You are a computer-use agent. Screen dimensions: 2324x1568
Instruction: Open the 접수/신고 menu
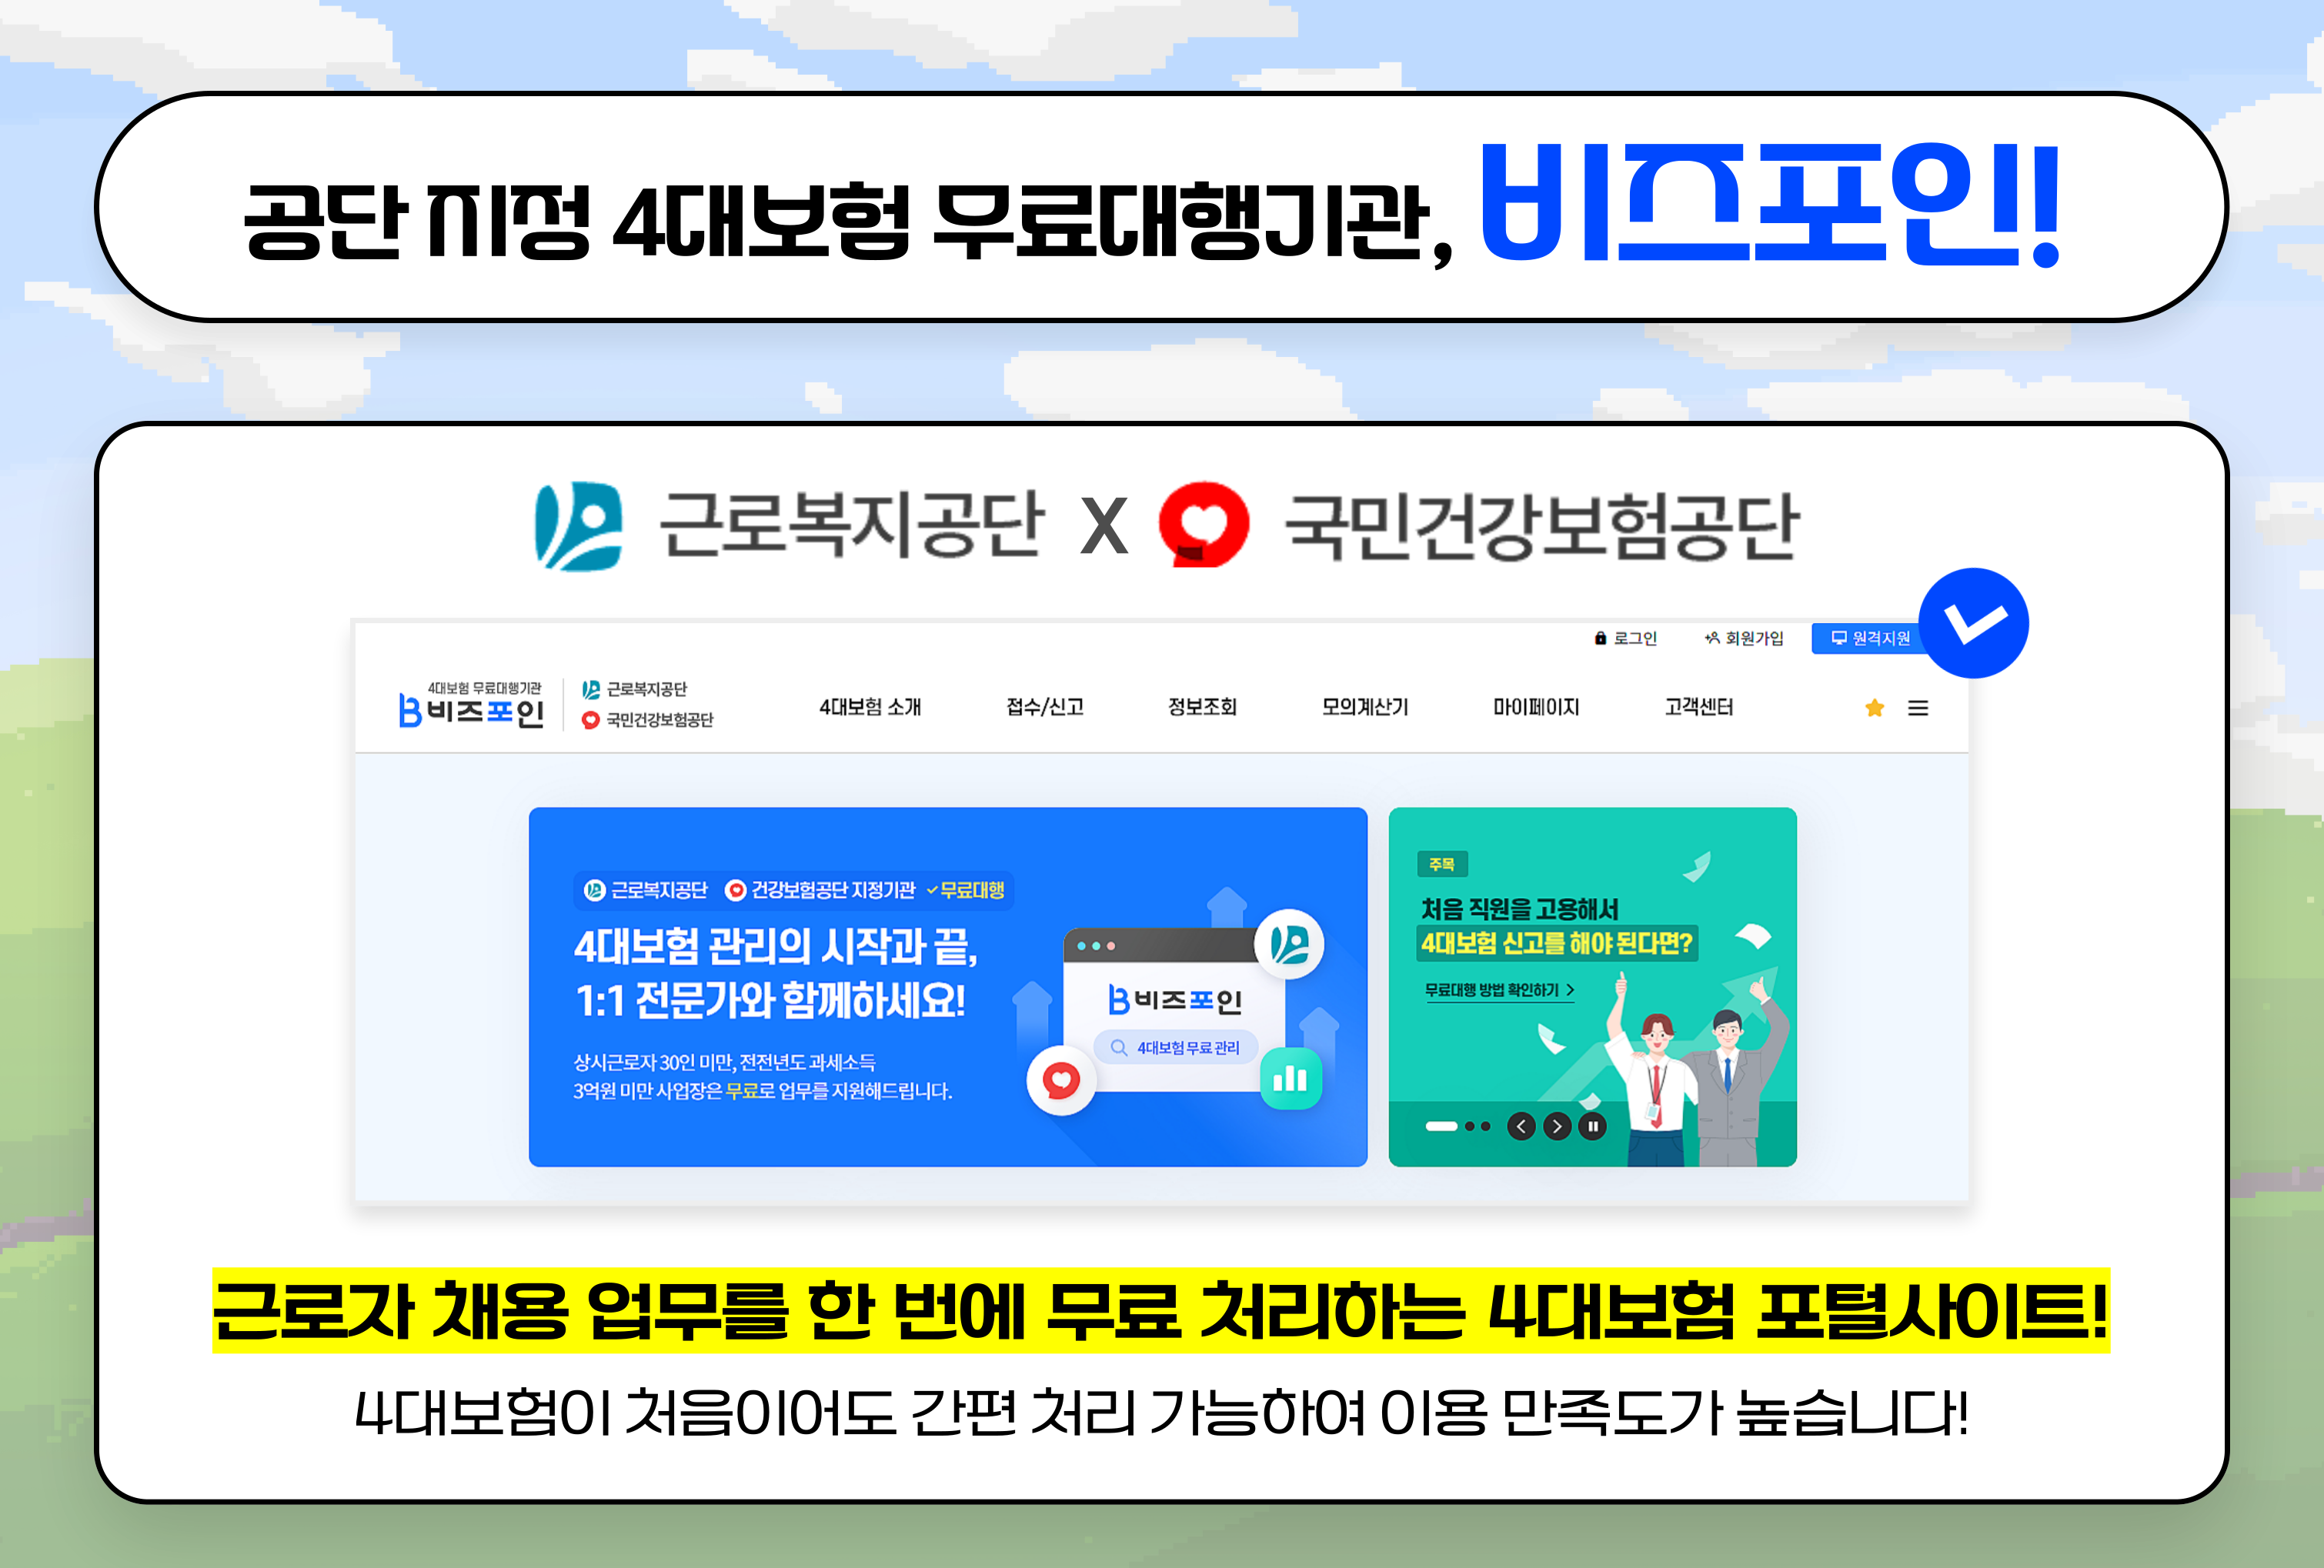(x=1045, y=707)
